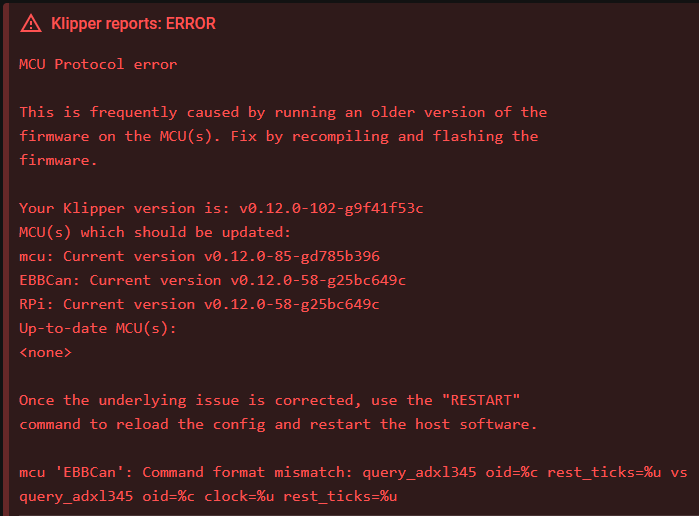This screenshot has height=516, width=699.
Task: Click the line "command to reload the config"
Action: pyautogui.click(x=278, y=424)
